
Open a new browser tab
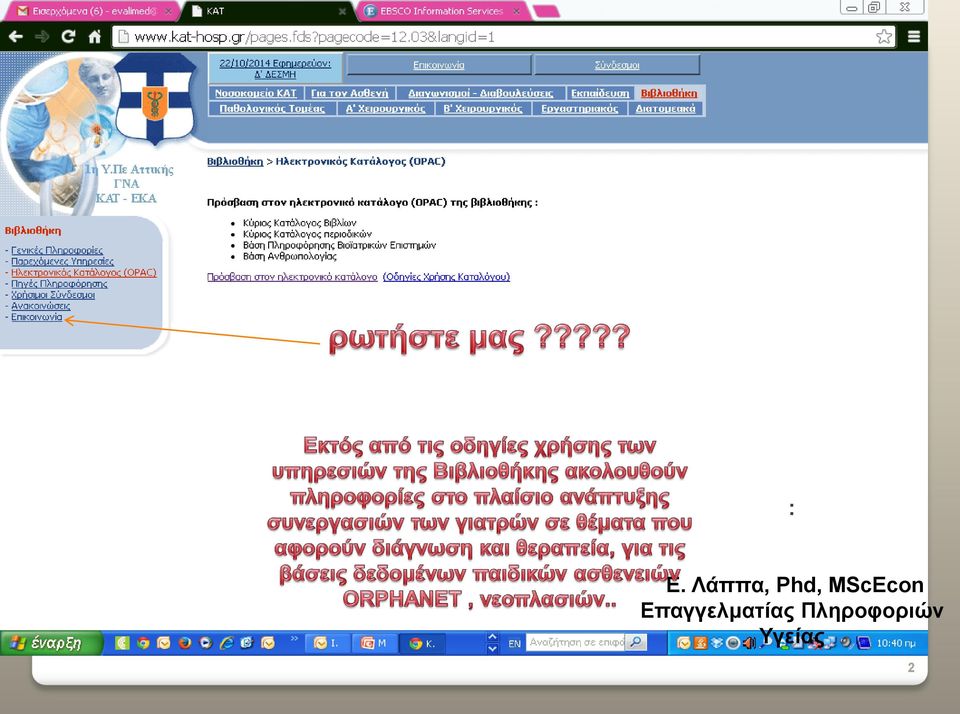click(546, 11)
